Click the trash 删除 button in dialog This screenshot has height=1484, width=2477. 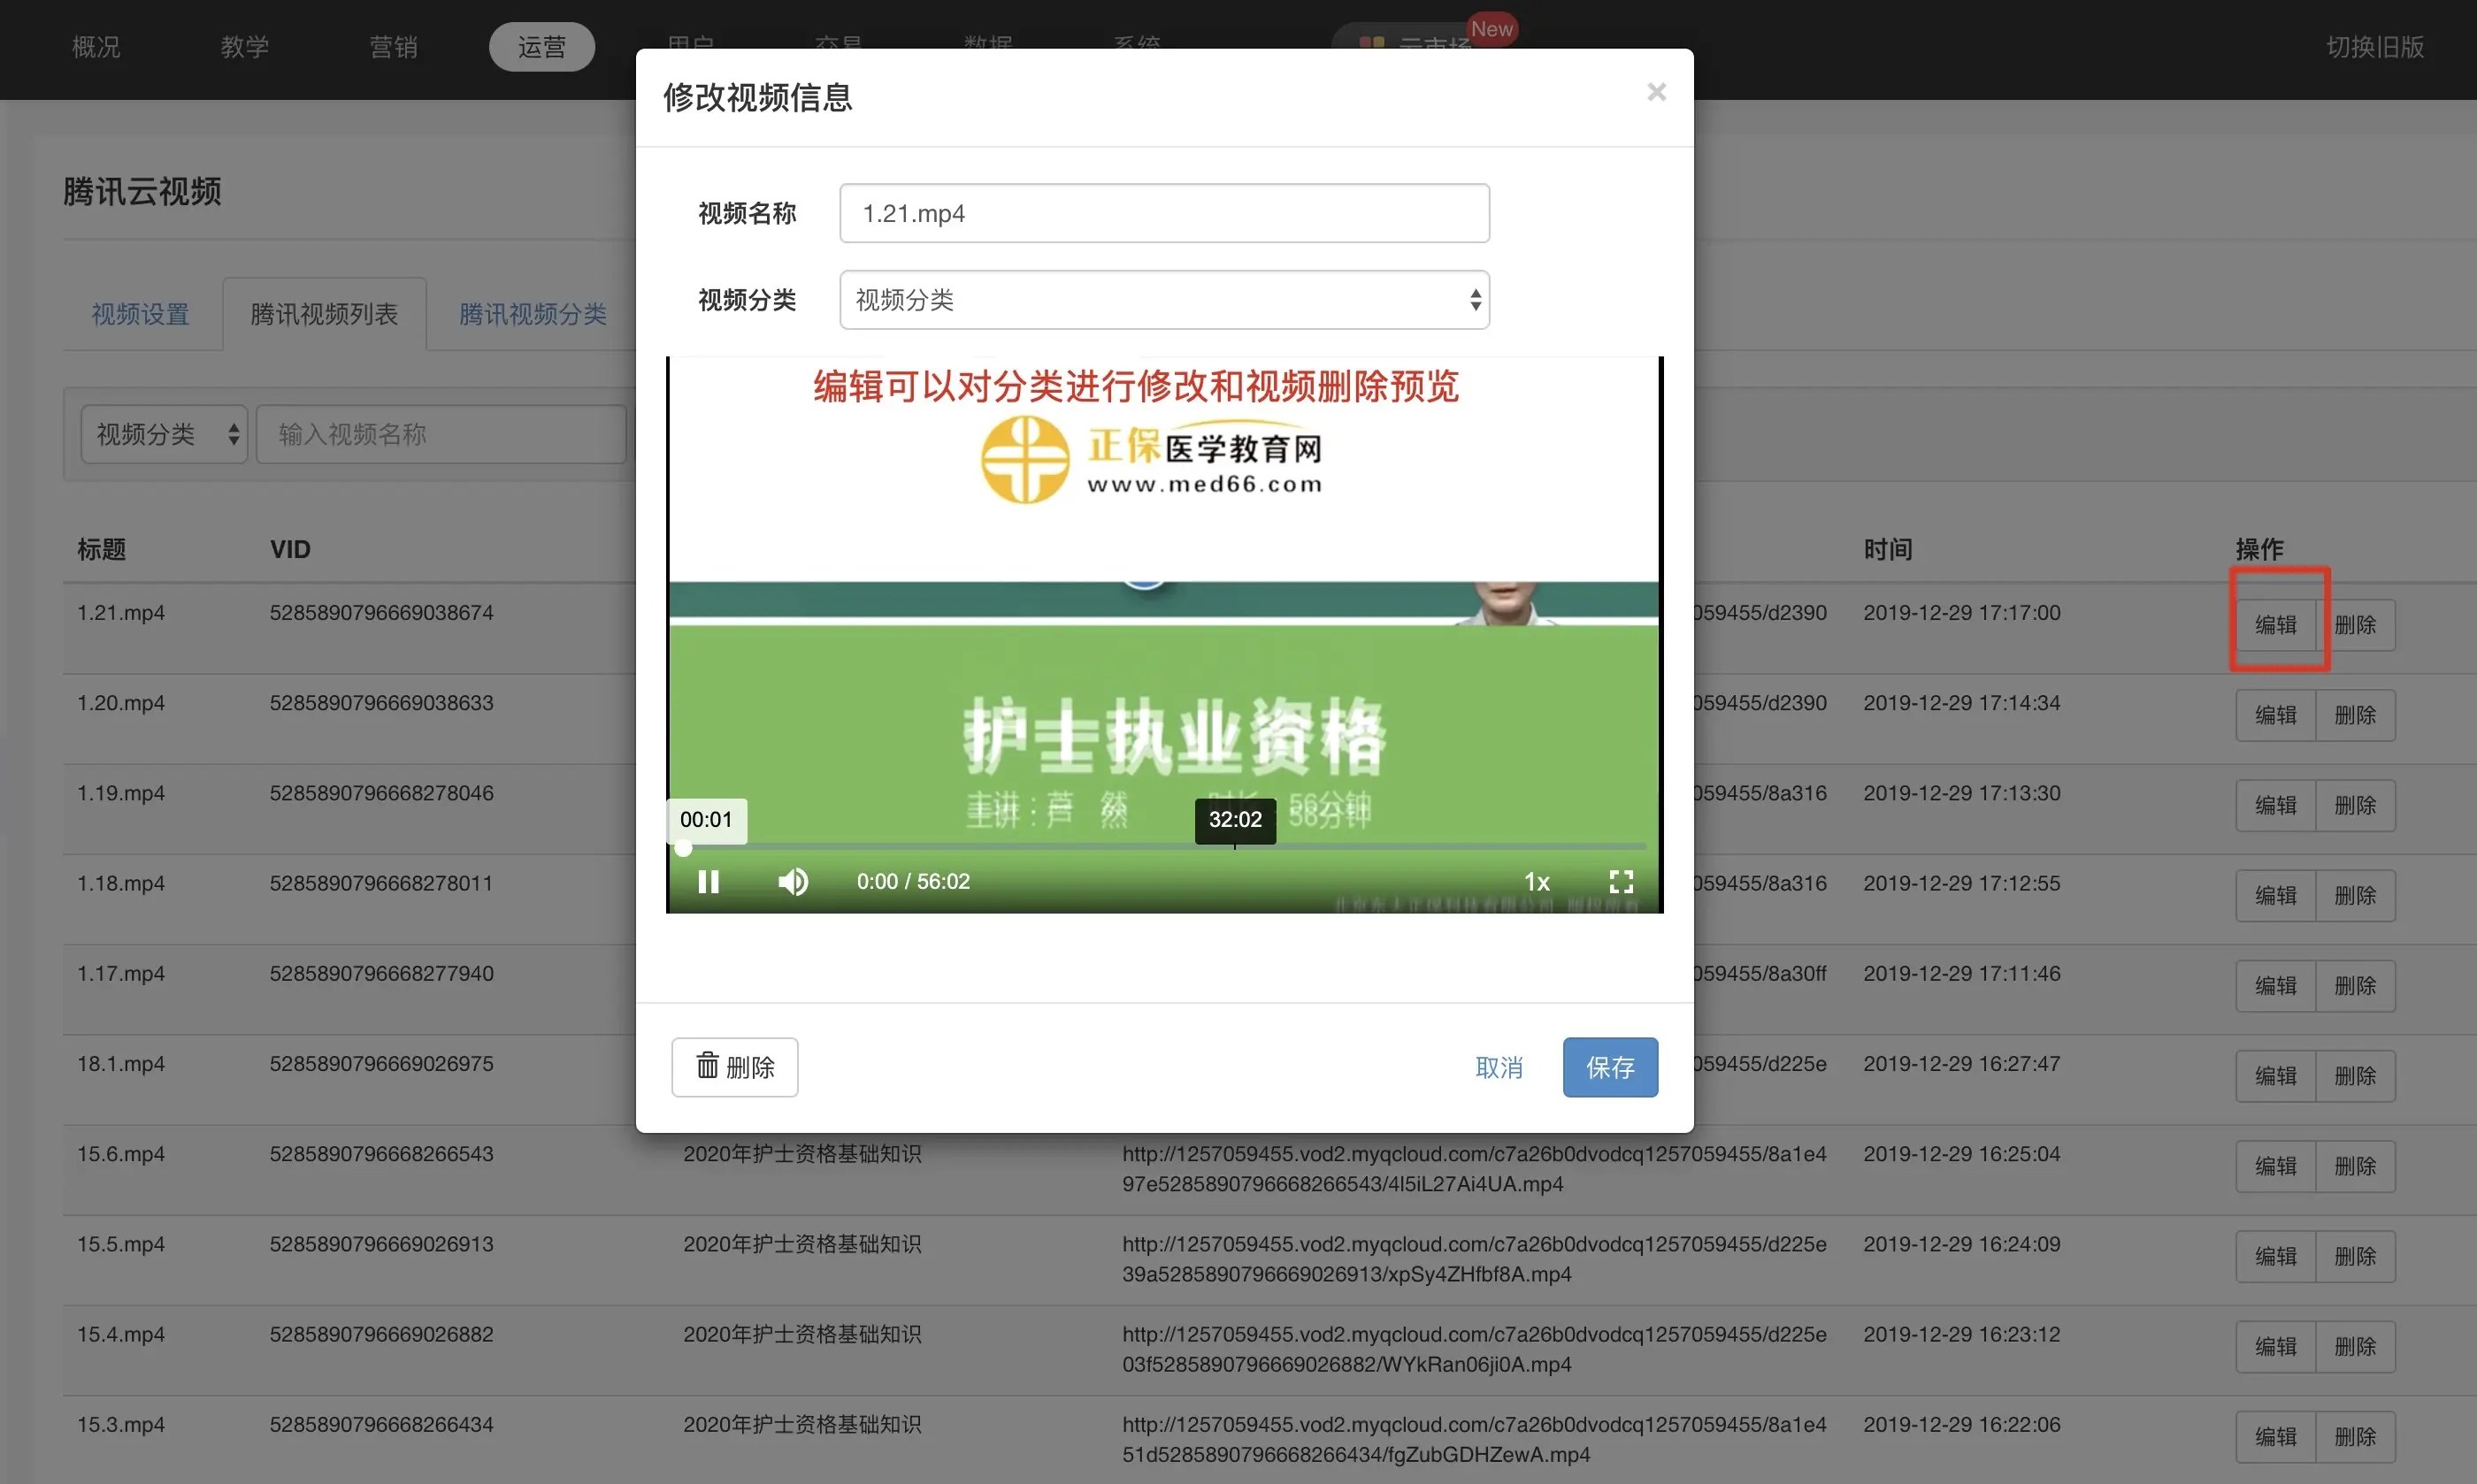734,1067
